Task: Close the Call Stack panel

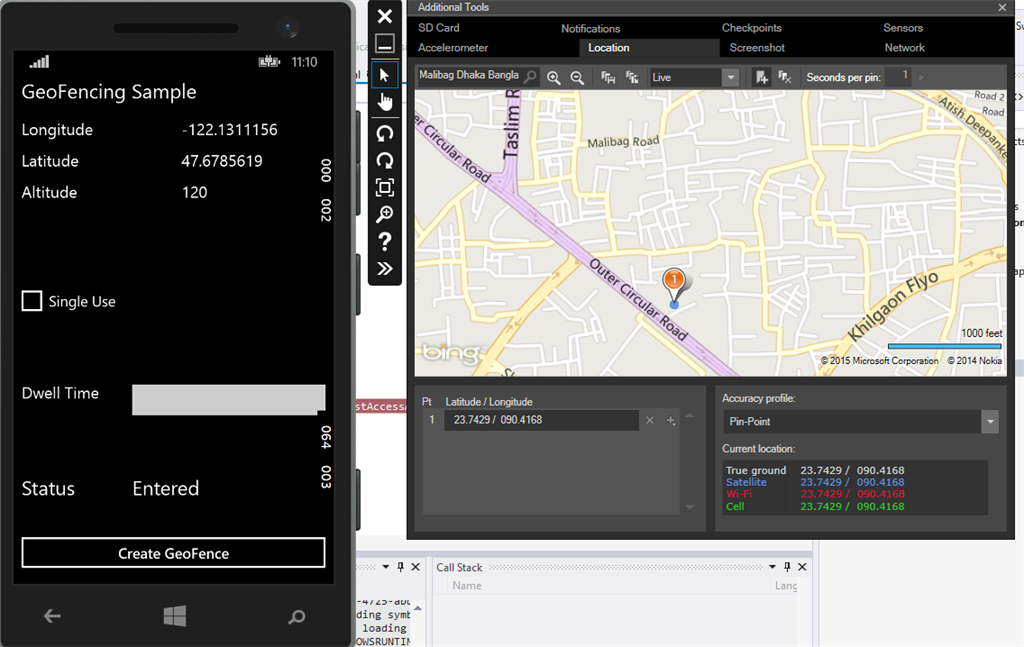Action: coord(803,567)
